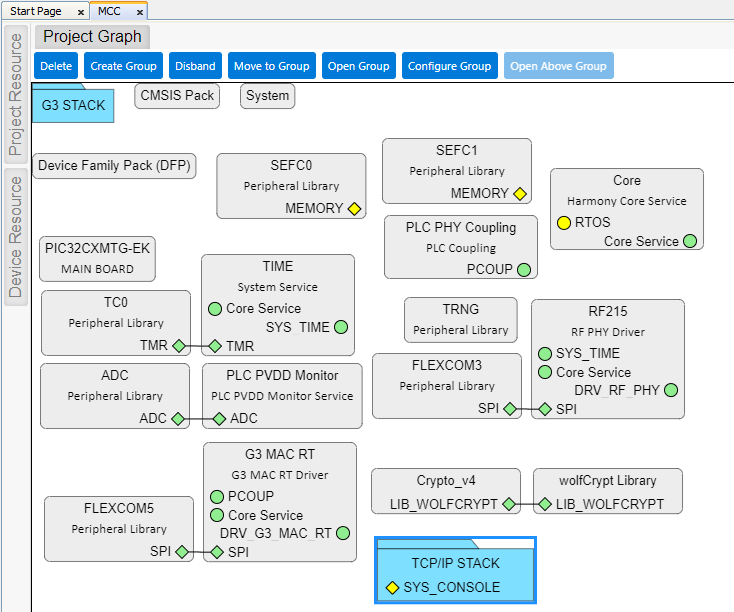This screenshot has width=734, height=612.
Task: Click the yellow MEMORY diamond on SEFC0
Action: [x=354, y=209]
